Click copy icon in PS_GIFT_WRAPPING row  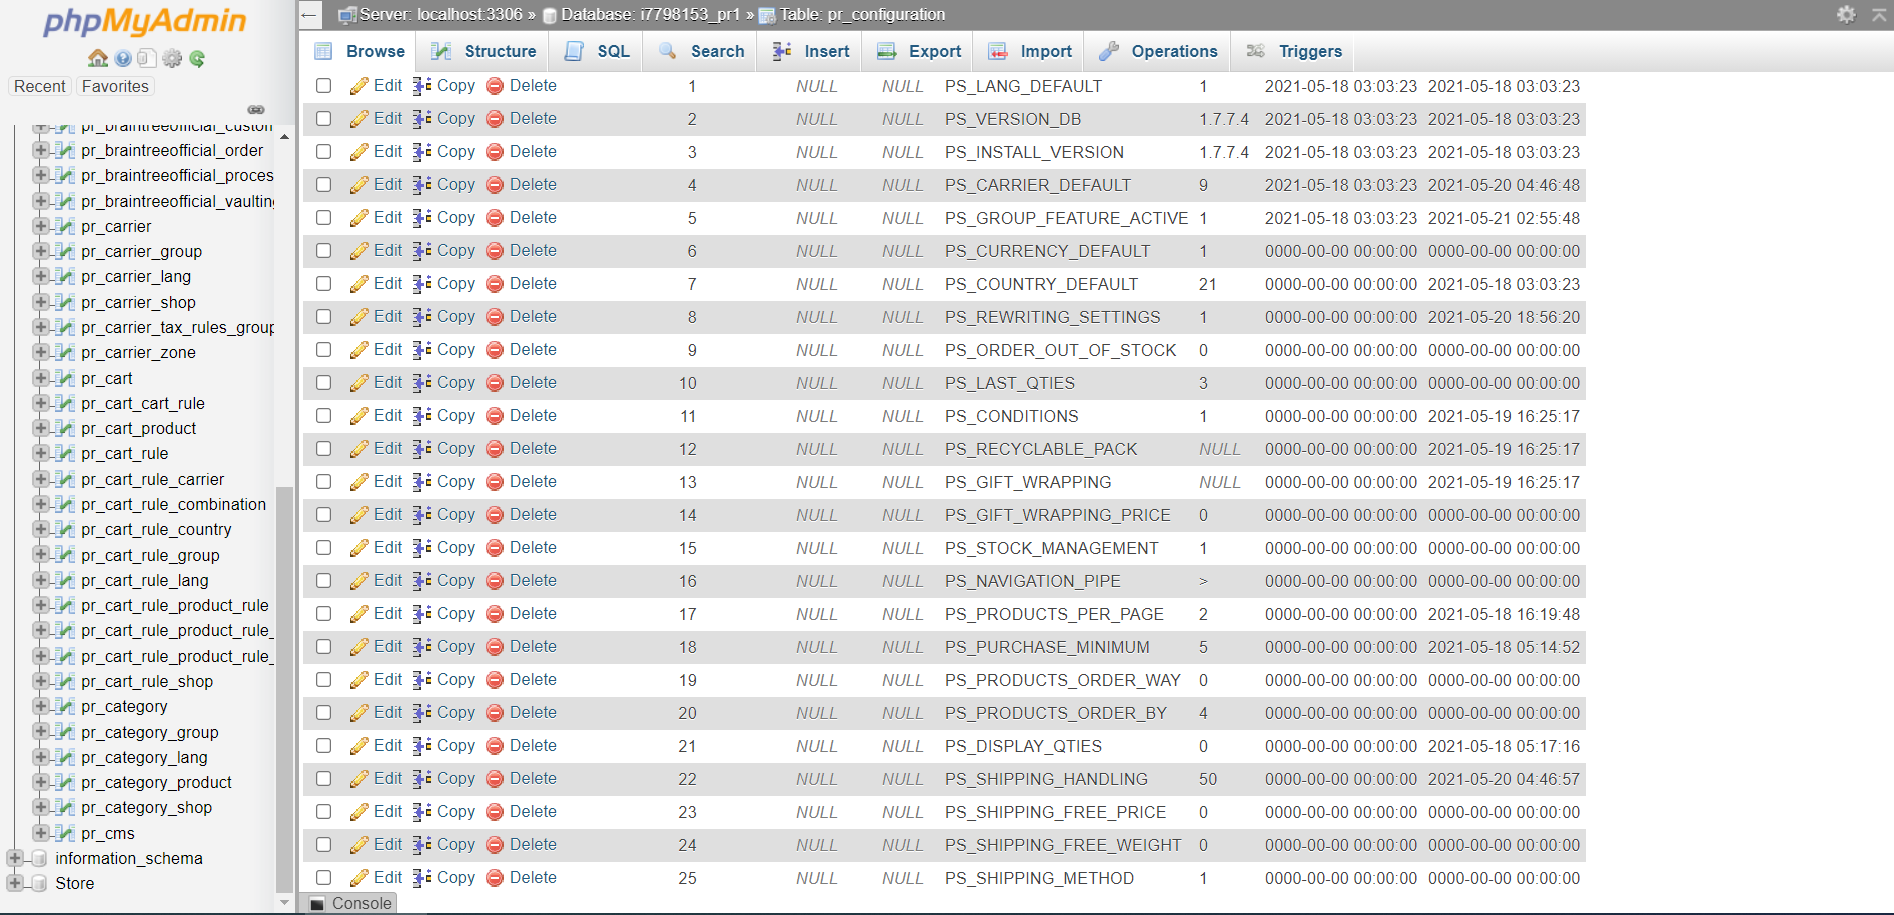coord(422,482)
